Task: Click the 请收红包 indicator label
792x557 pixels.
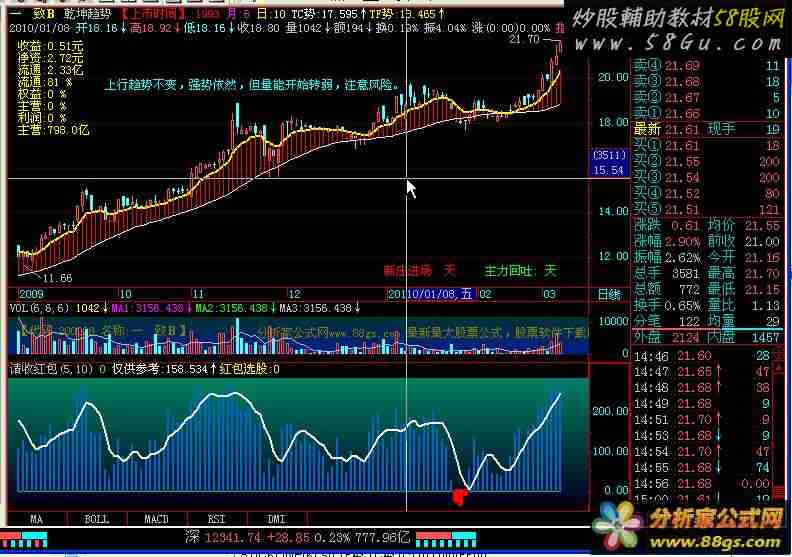Action: click(x=36, y=369)
